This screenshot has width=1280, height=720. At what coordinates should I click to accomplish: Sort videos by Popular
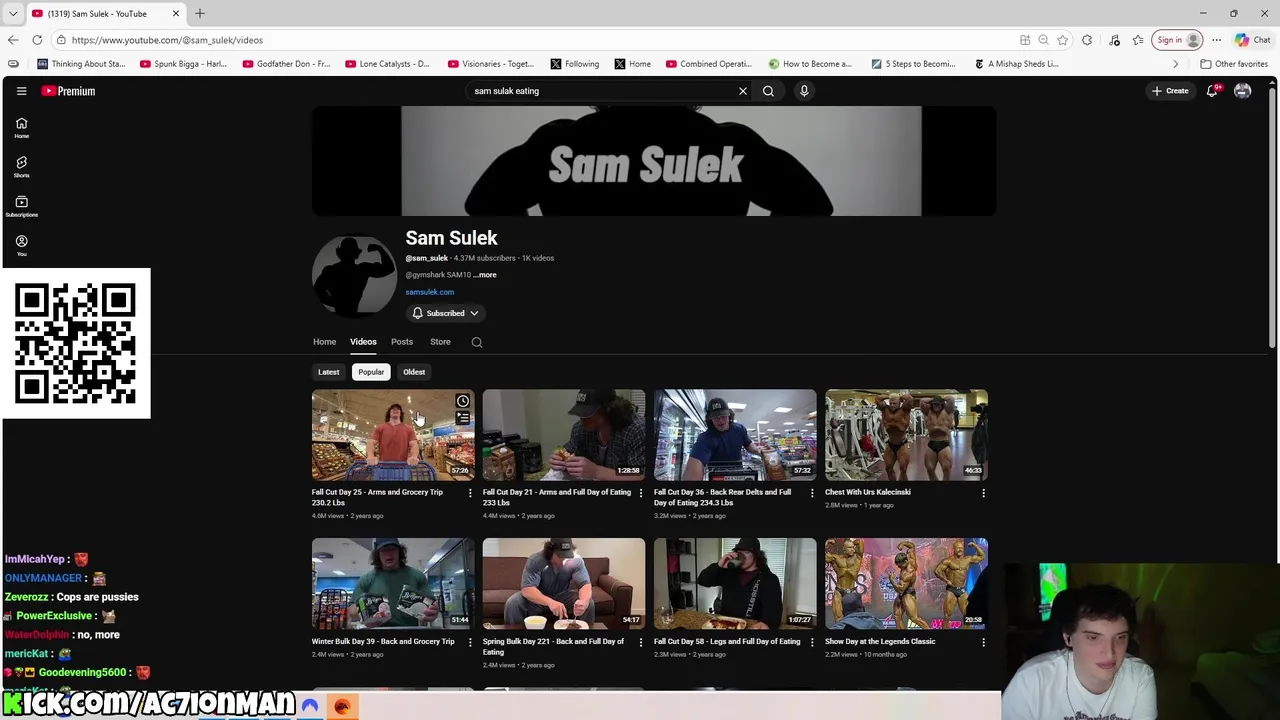click(x=371, y=372)
